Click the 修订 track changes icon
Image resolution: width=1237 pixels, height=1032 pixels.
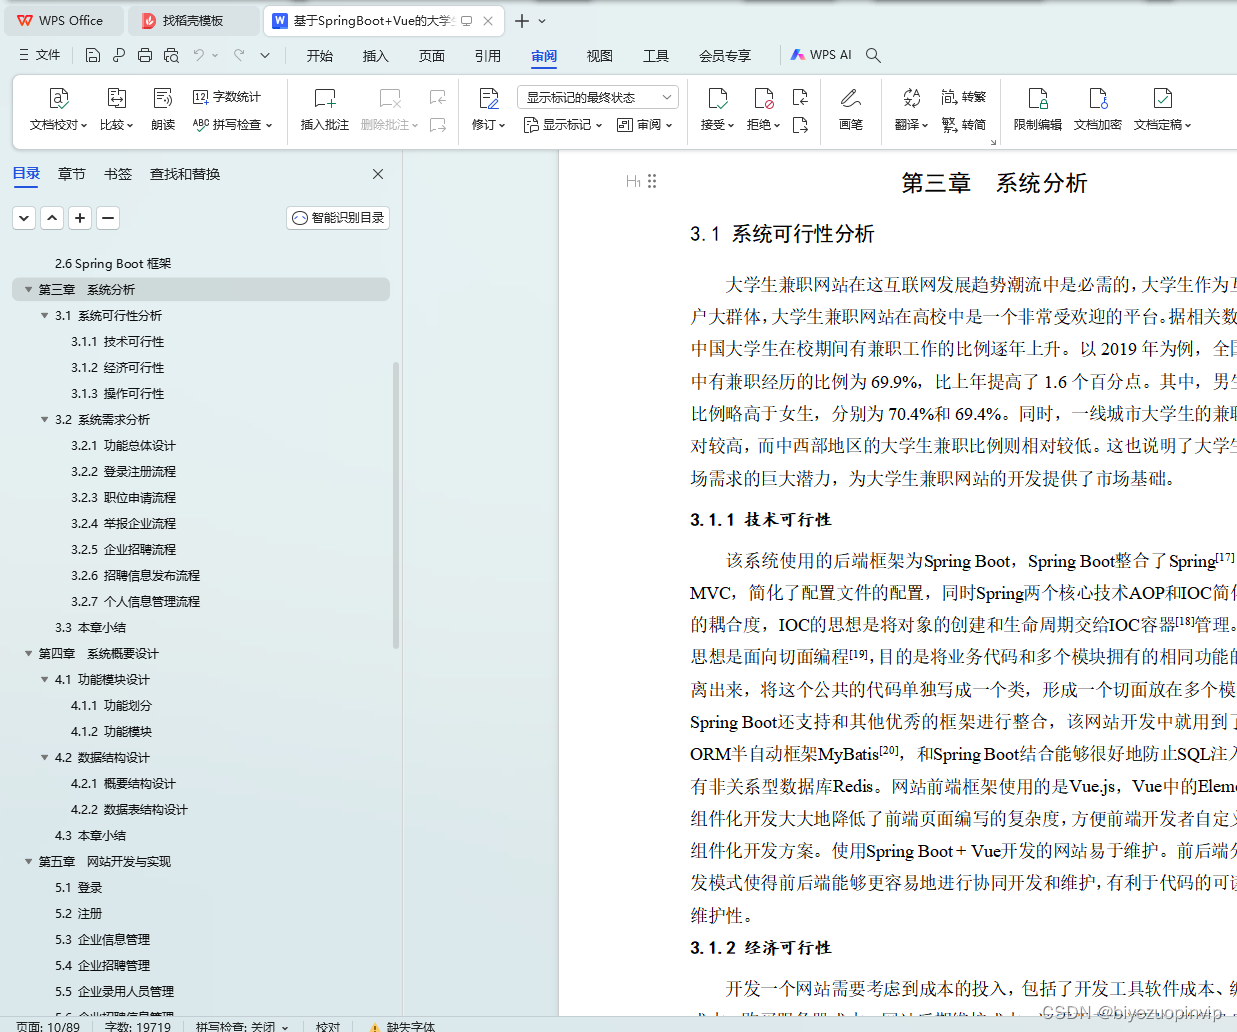[488, 98]
